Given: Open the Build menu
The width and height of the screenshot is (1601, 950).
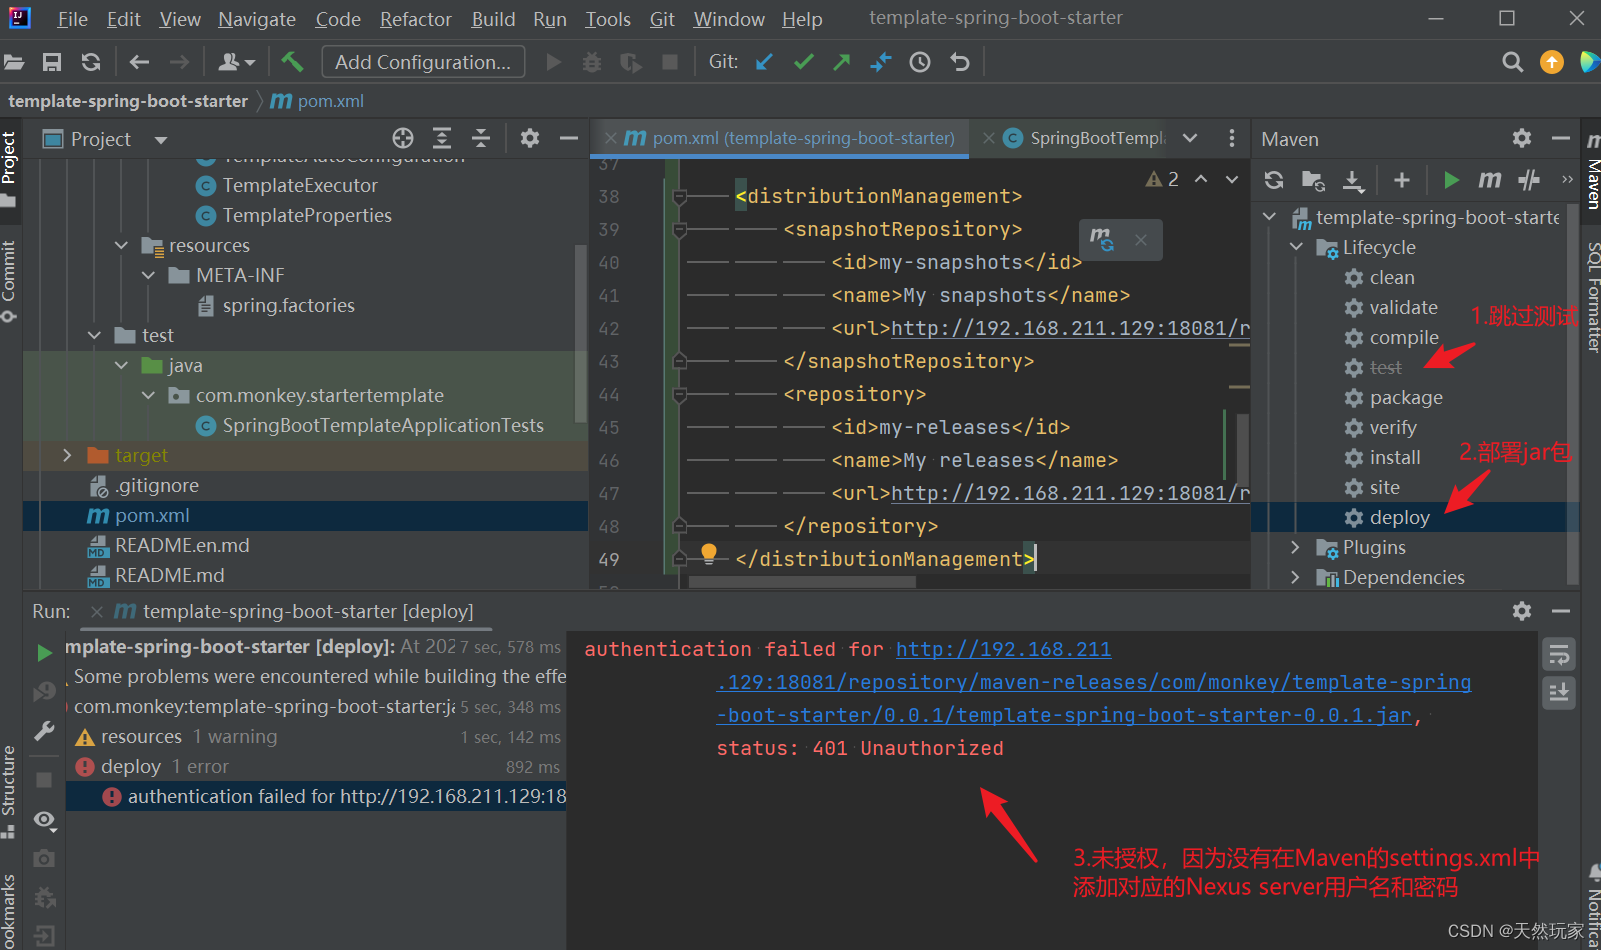Looking at the screenshot, I should [x=493, y=19].
